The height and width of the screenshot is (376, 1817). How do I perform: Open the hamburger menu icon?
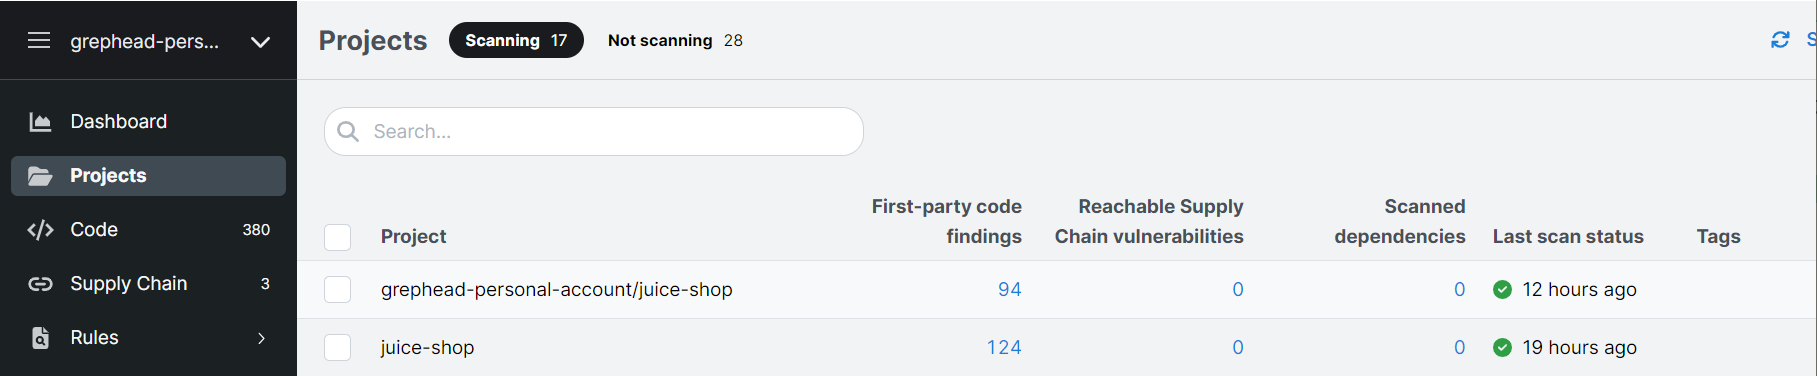[x=39, y=41]
